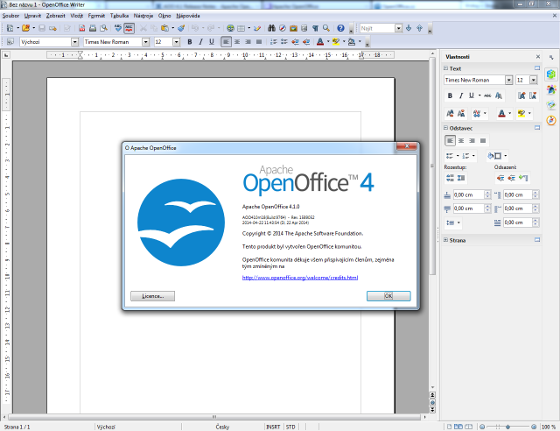The image size is (560, 431).
Task: Toggle INSRT insert mode in status bar
Action: point(273,427)
